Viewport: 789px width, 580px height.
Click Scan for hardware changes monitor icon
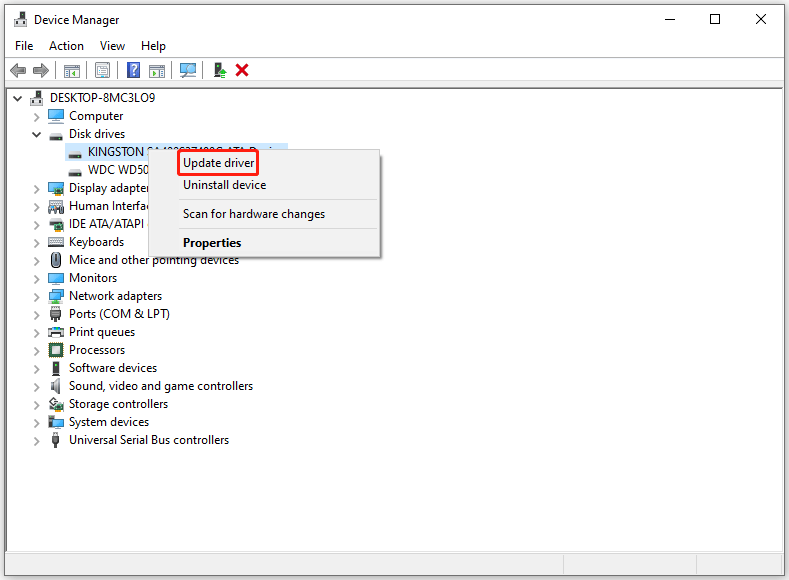188,70
